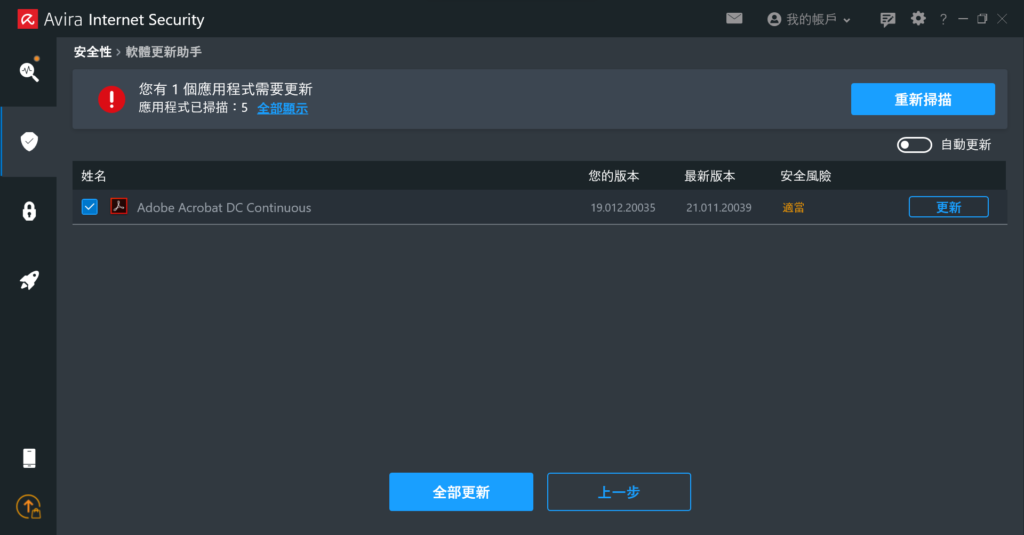Click the 適當 risk label
Viewport: 1024px width, 535px height.
tap(793, 208)
